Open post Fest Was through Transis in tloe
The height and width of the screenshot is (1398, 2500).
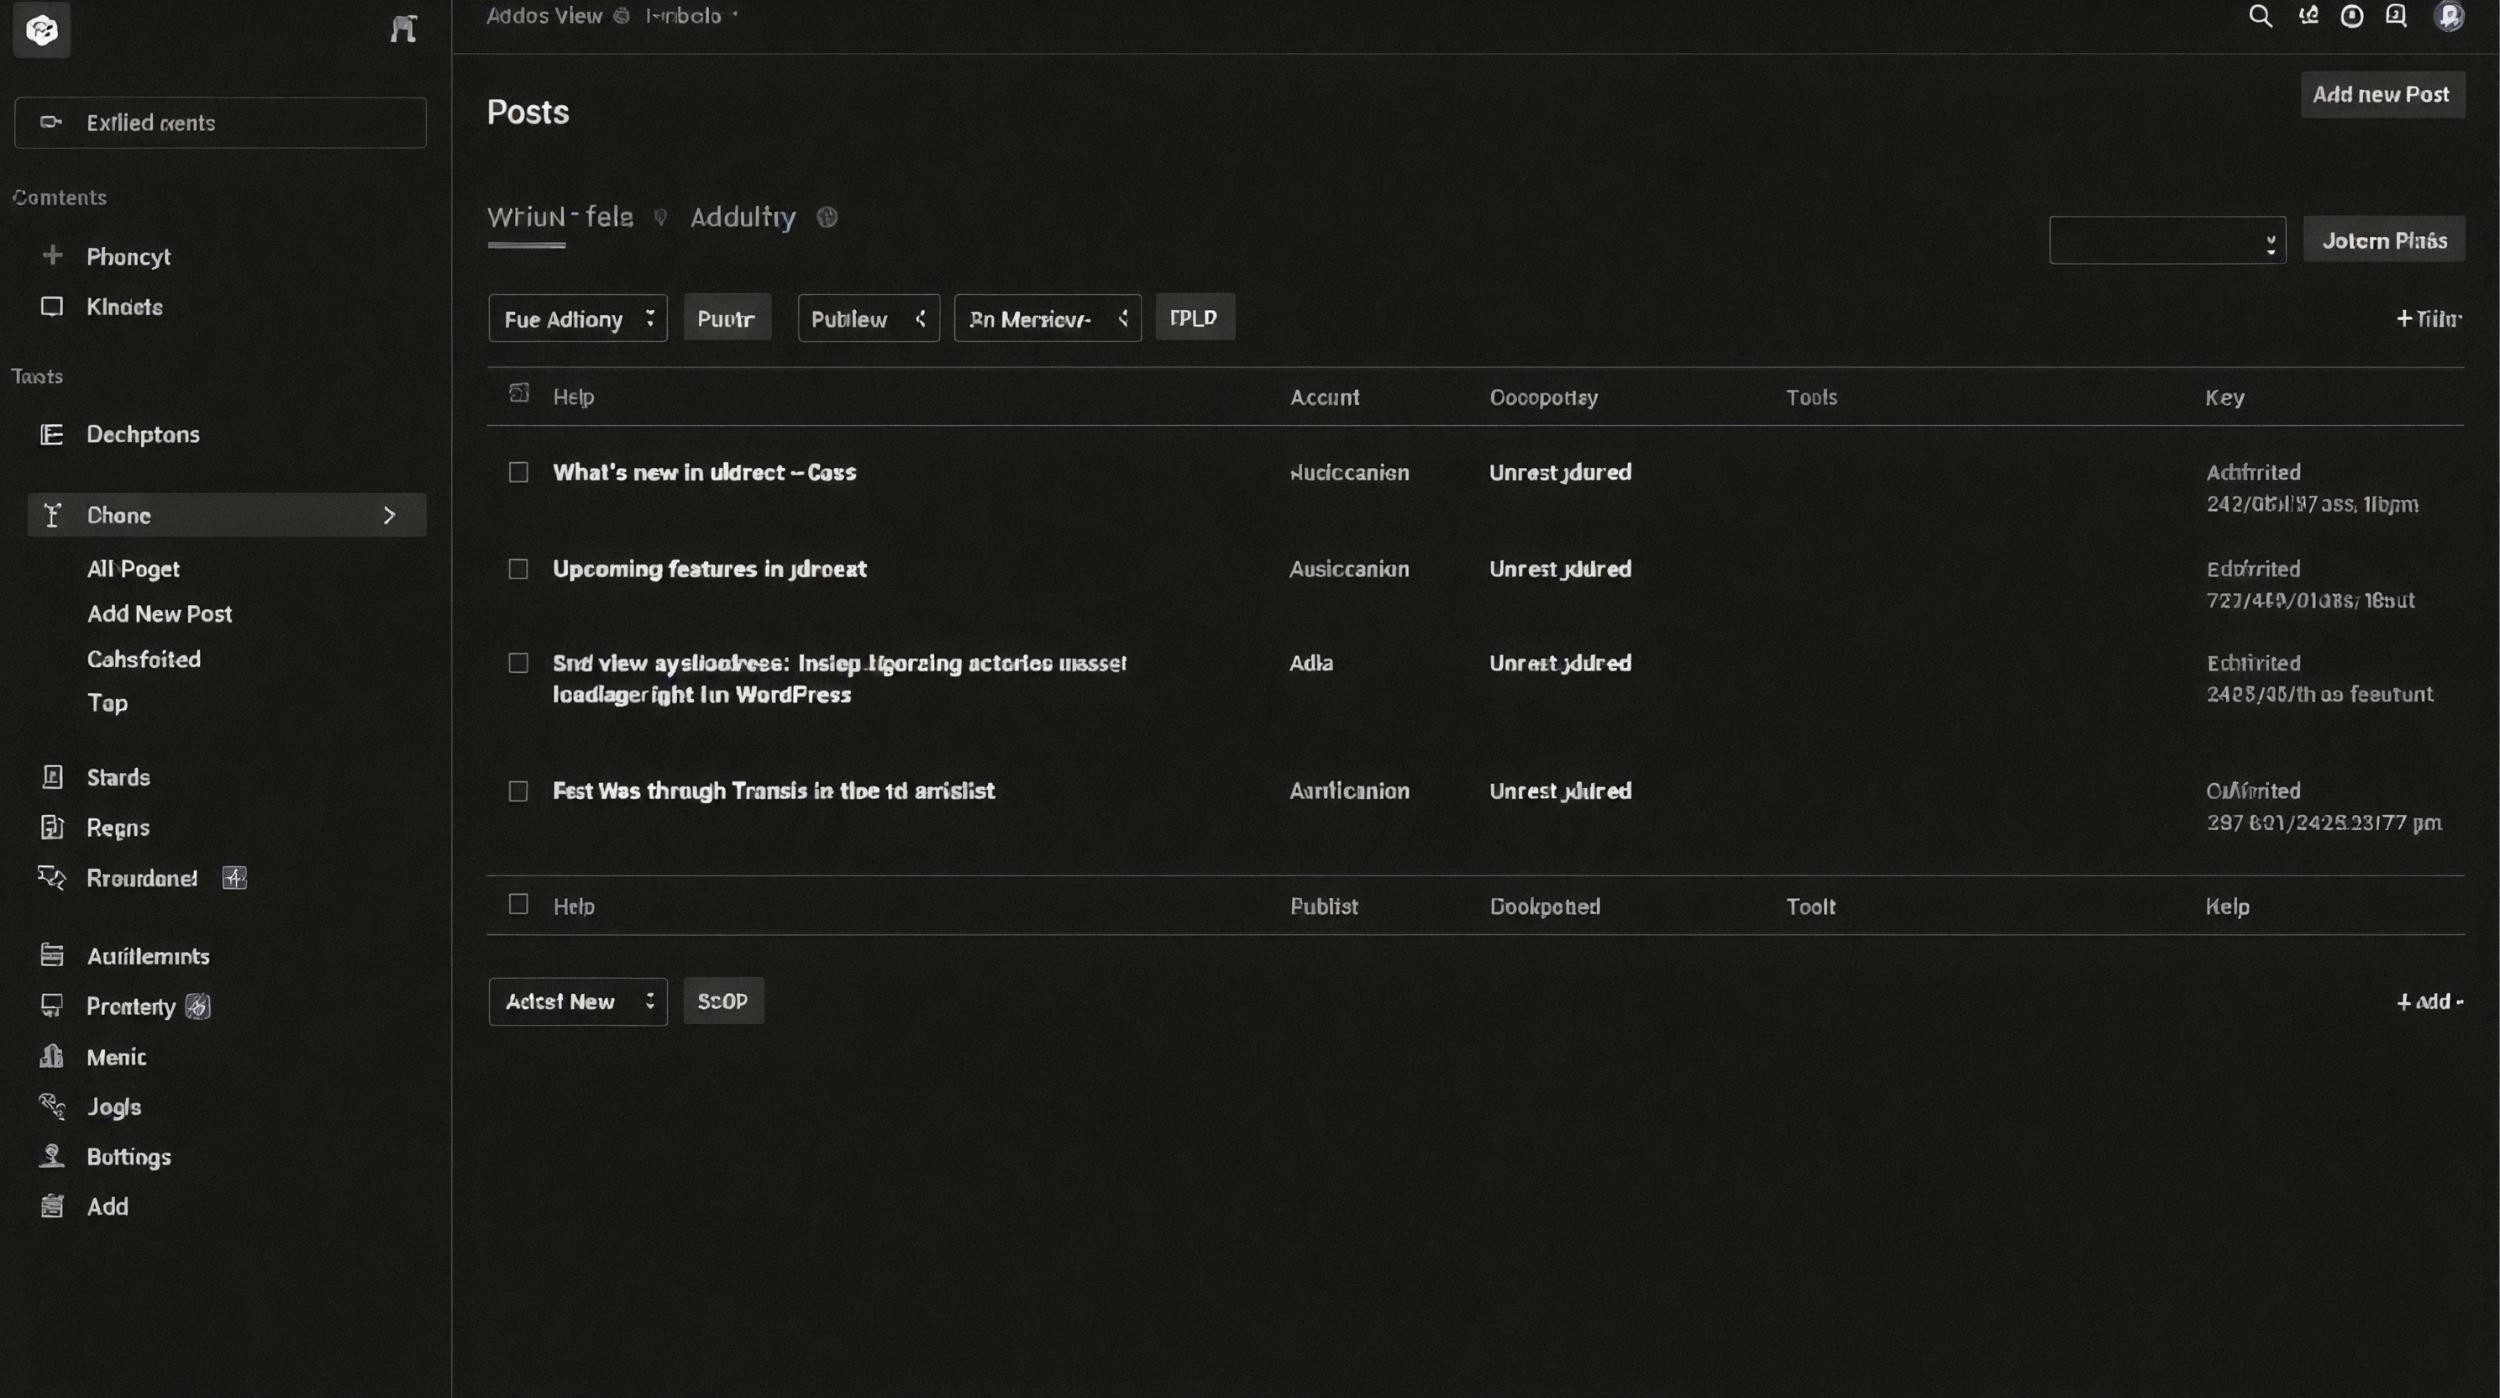click(774, 791)
